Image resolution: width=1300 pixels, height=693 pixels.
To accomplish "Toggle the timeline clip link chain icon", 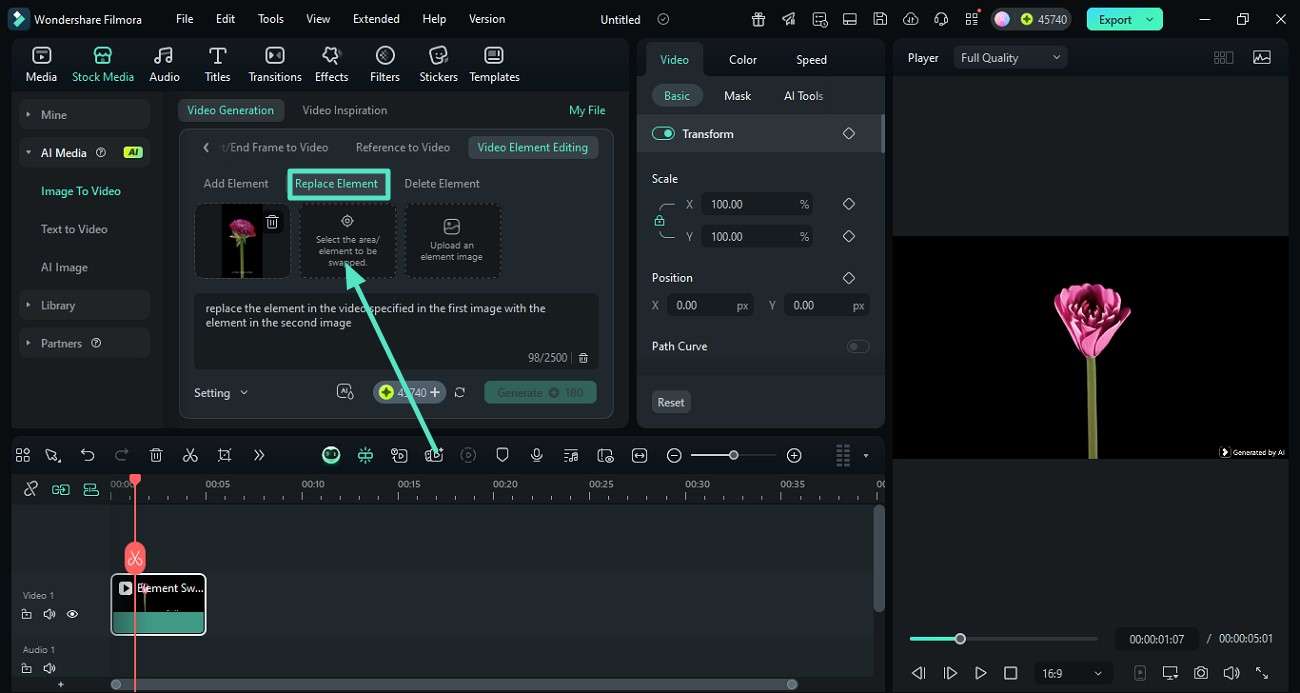I will (x=31, y=489).
